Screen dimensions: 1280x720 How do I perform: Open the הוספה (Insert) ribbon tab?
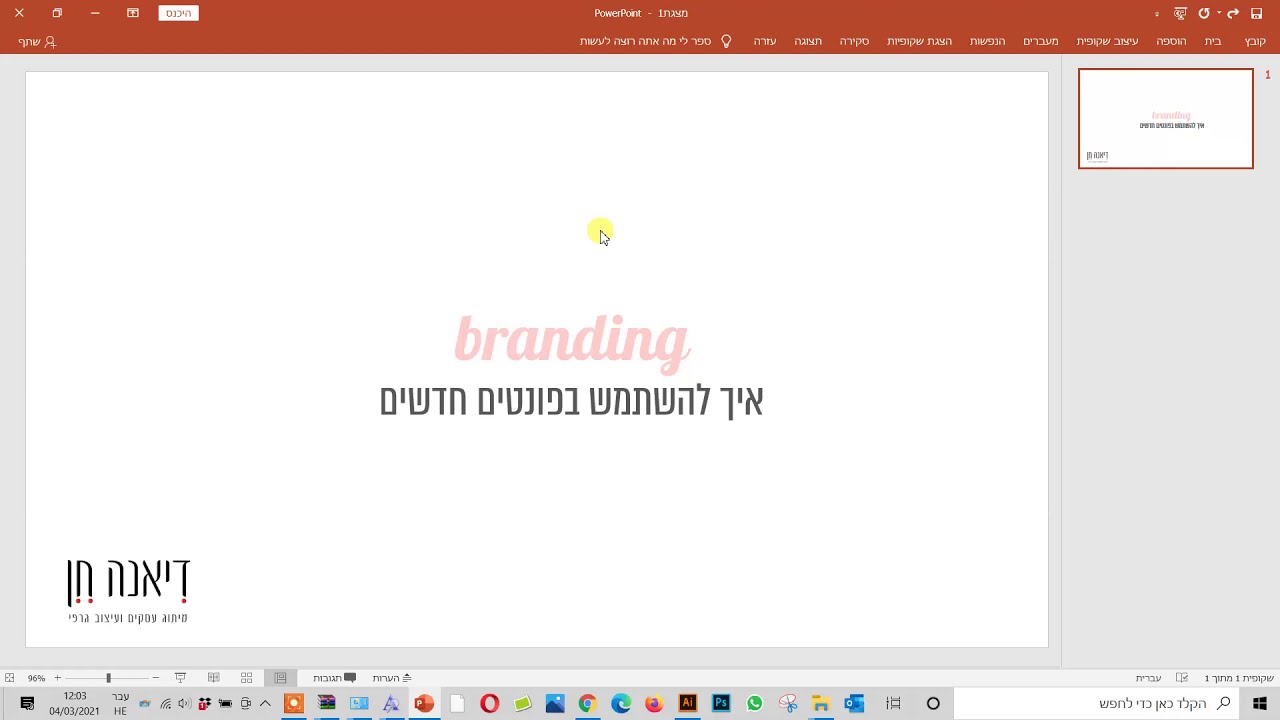tap(1171, 41)
